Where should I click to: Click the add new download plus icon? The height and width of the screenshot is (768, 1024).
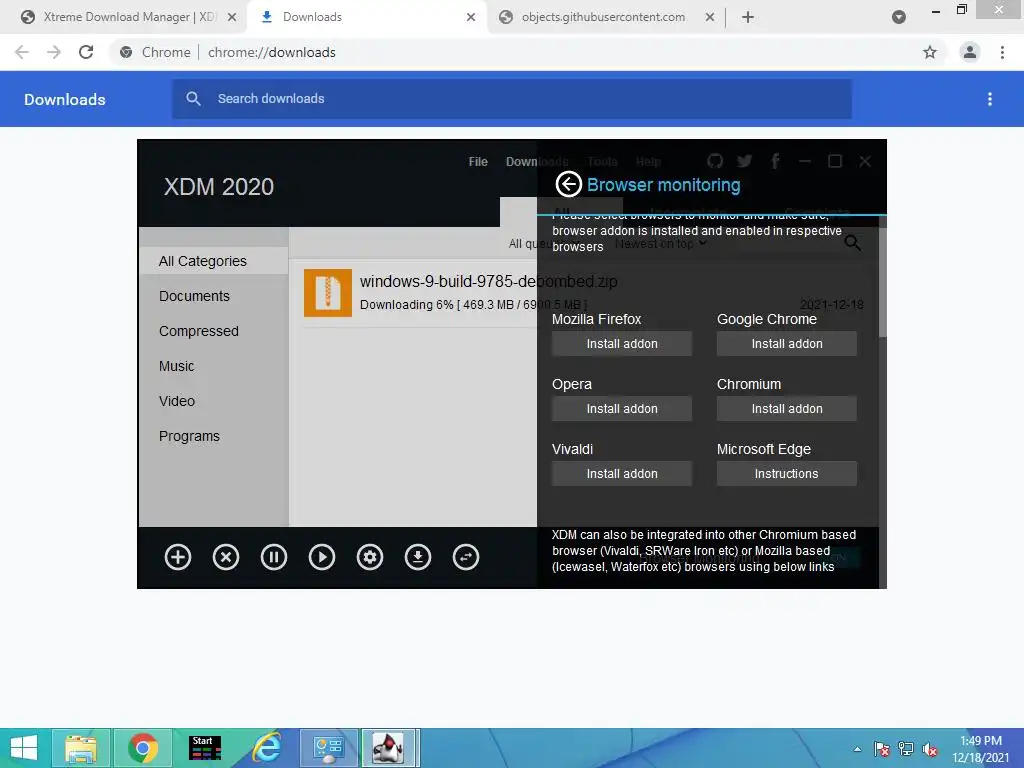click(x=178, y=557)
